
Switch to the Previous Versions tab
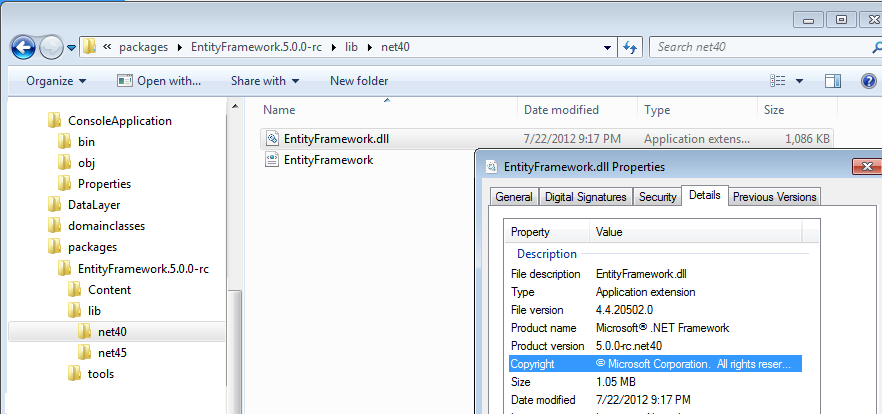775,197
